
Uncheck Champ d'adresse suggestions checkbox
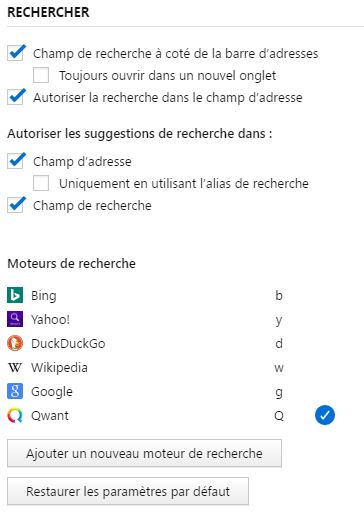tap(15, 161)
